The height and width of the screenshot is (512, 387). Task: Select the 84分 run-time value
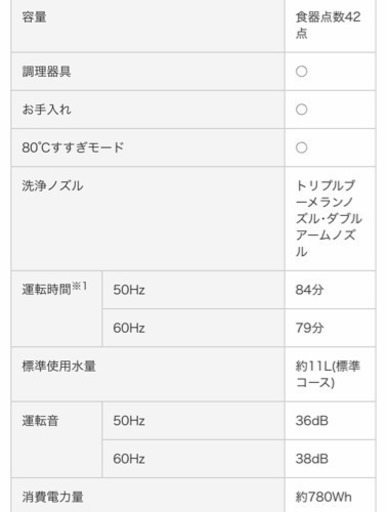[309, 290]
